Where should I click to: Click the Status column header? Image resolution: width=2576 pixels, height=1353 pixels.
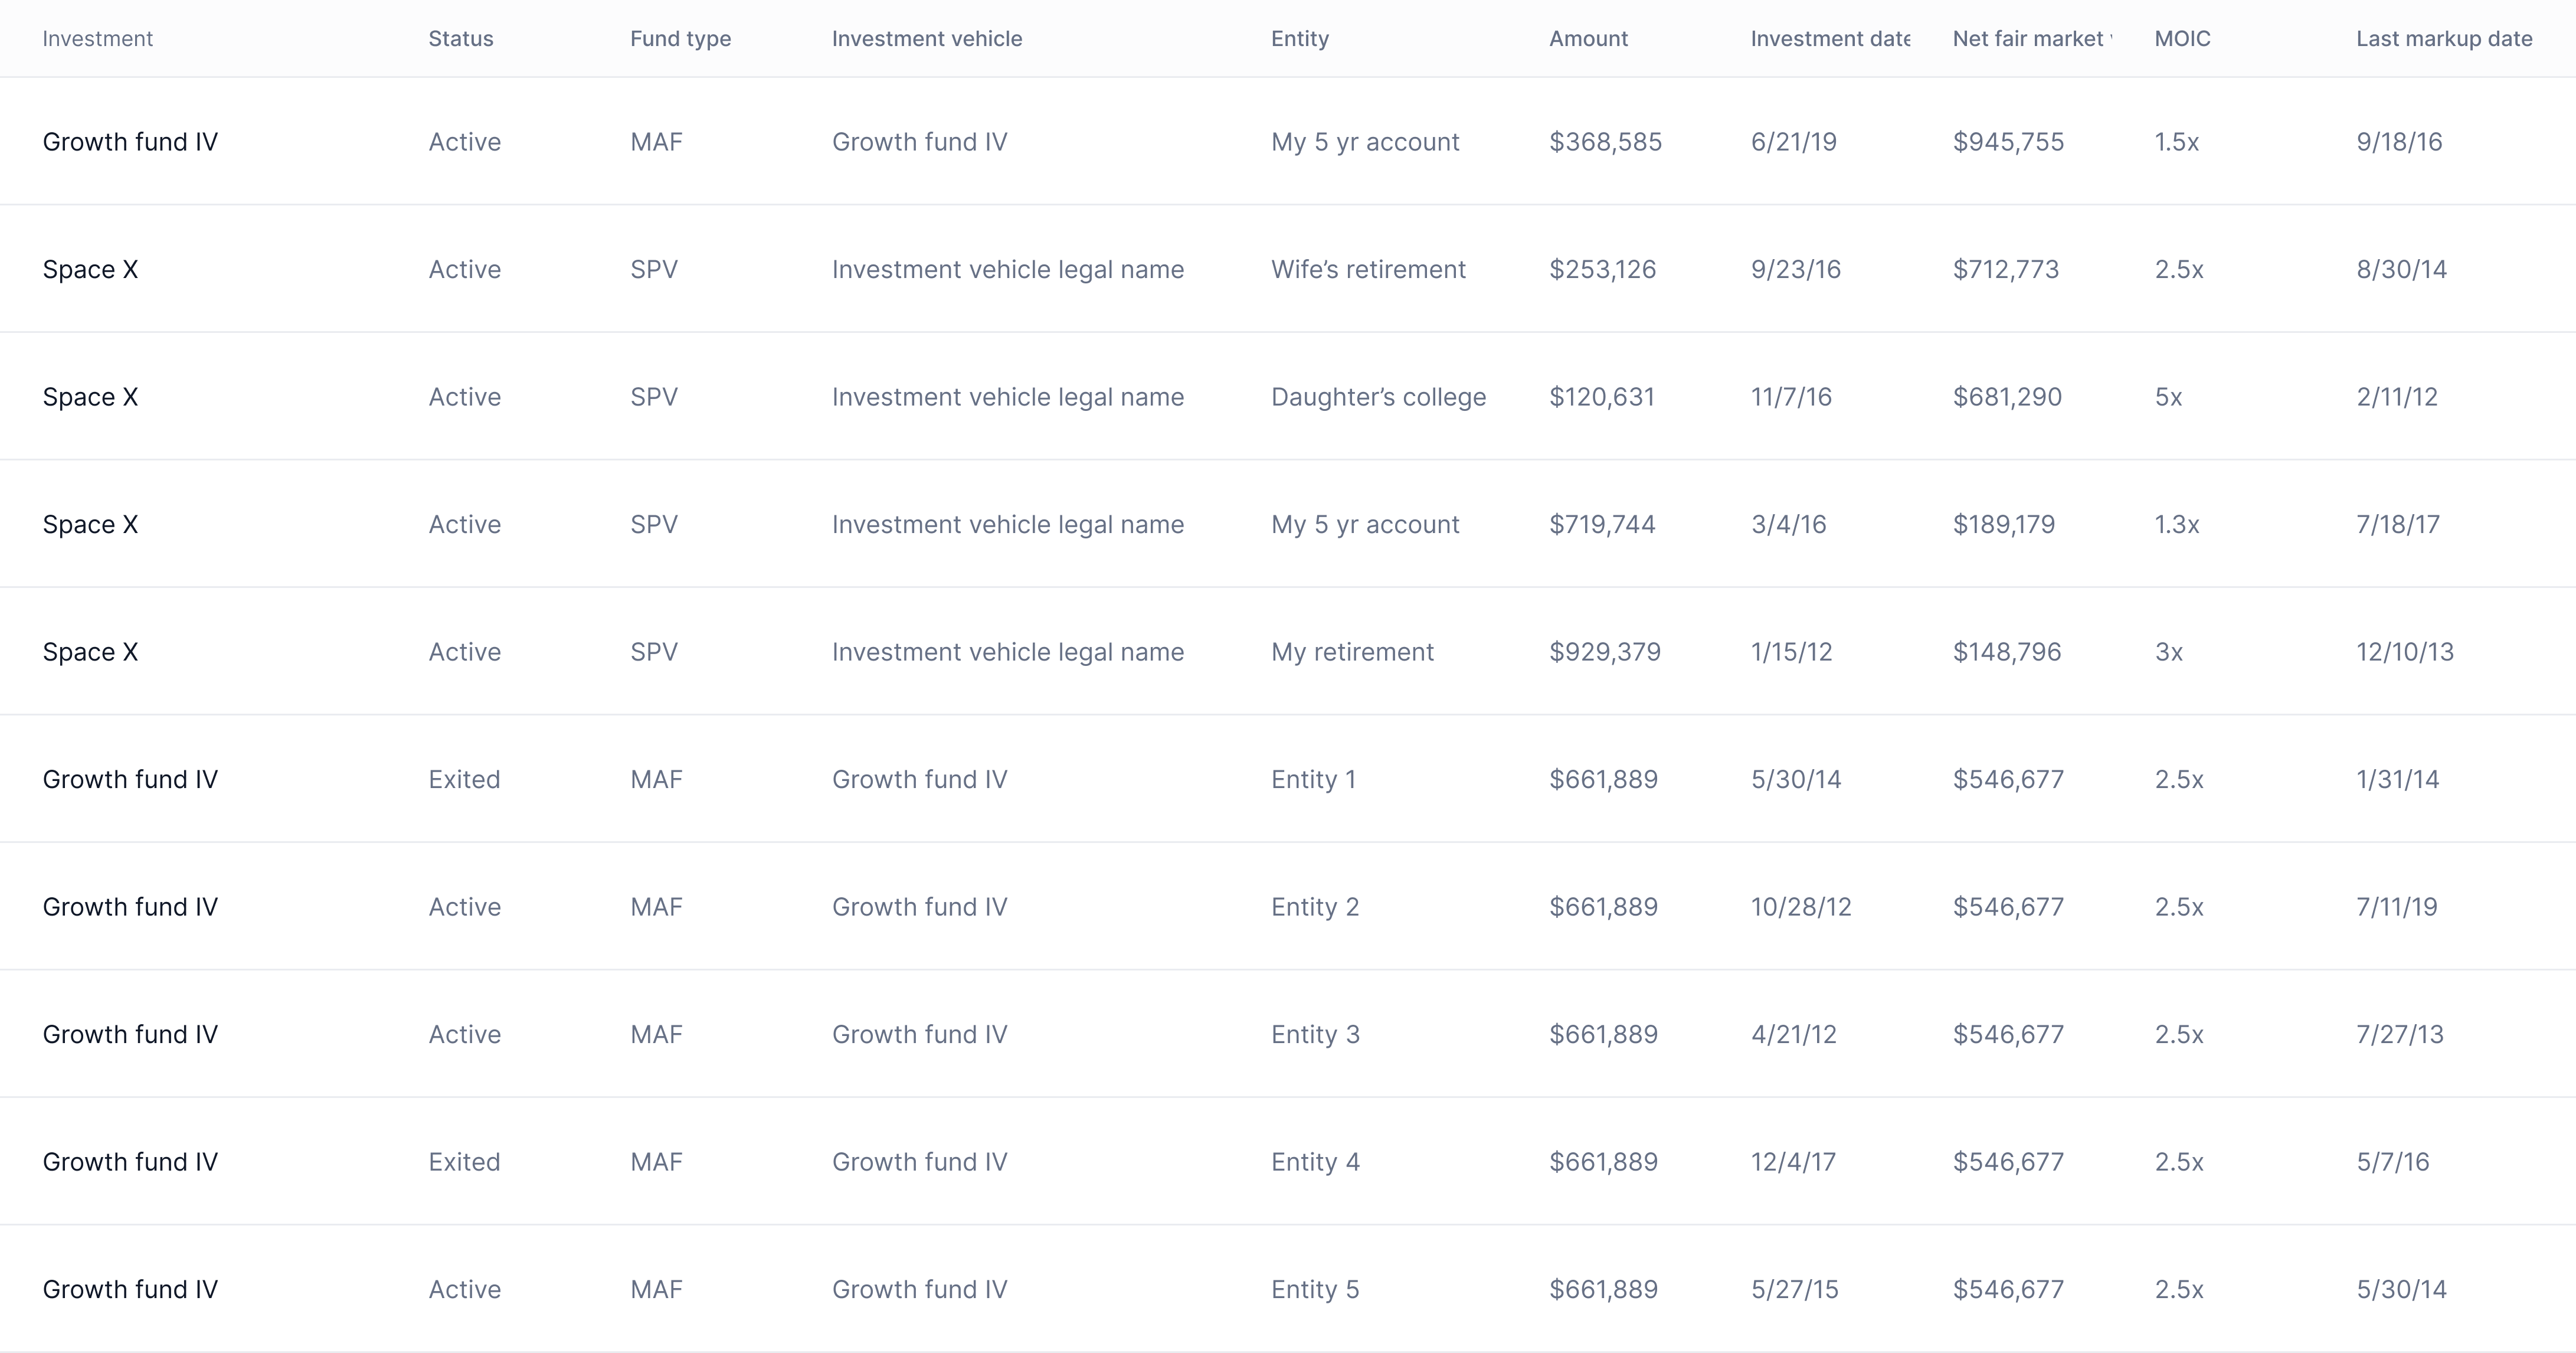coord(460,39)
